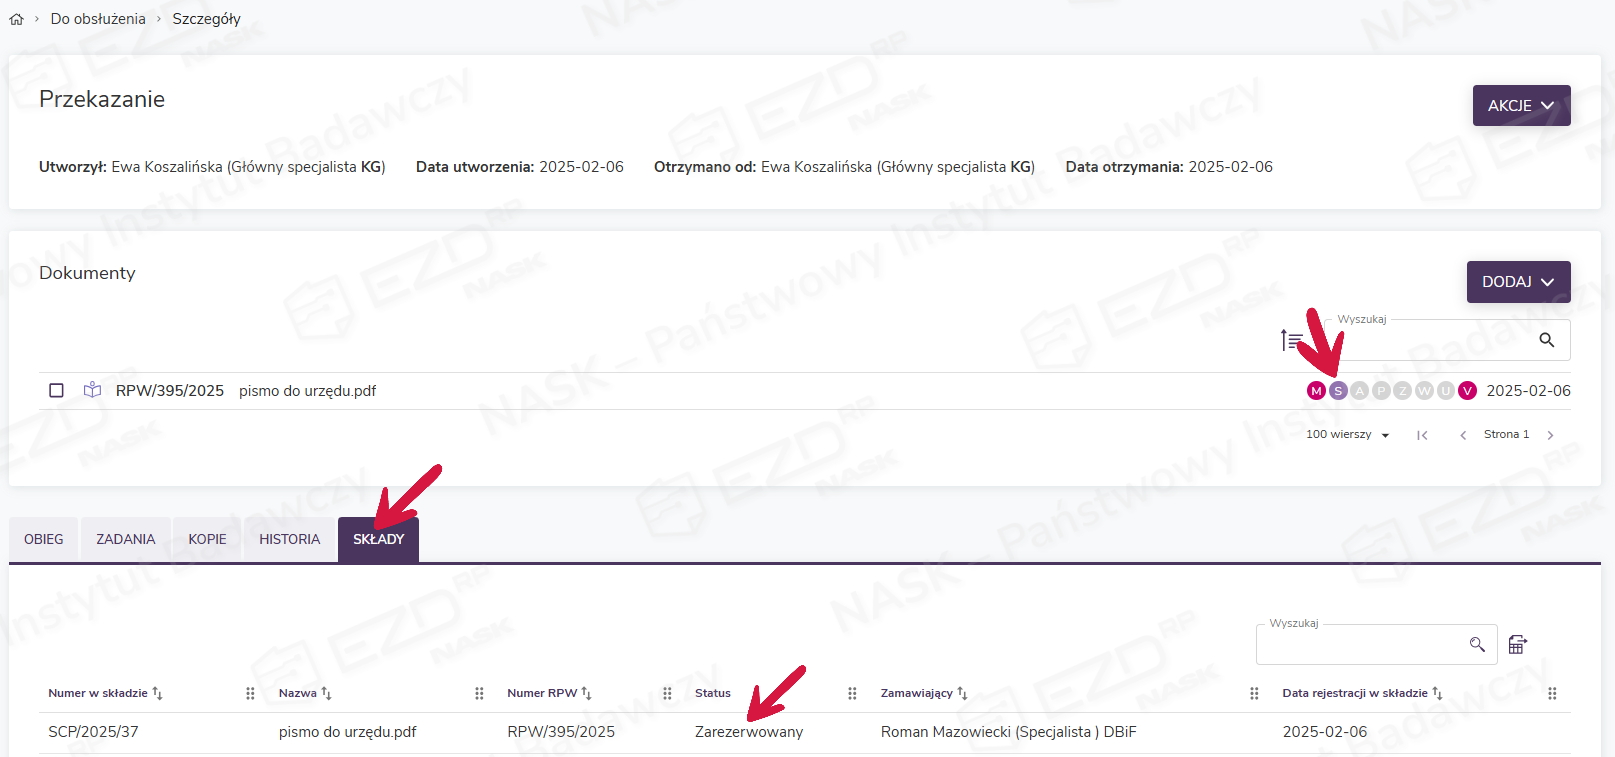Go to Do obsłużenia breadcrumb link
1615x757 pixels.
[98, 19]
